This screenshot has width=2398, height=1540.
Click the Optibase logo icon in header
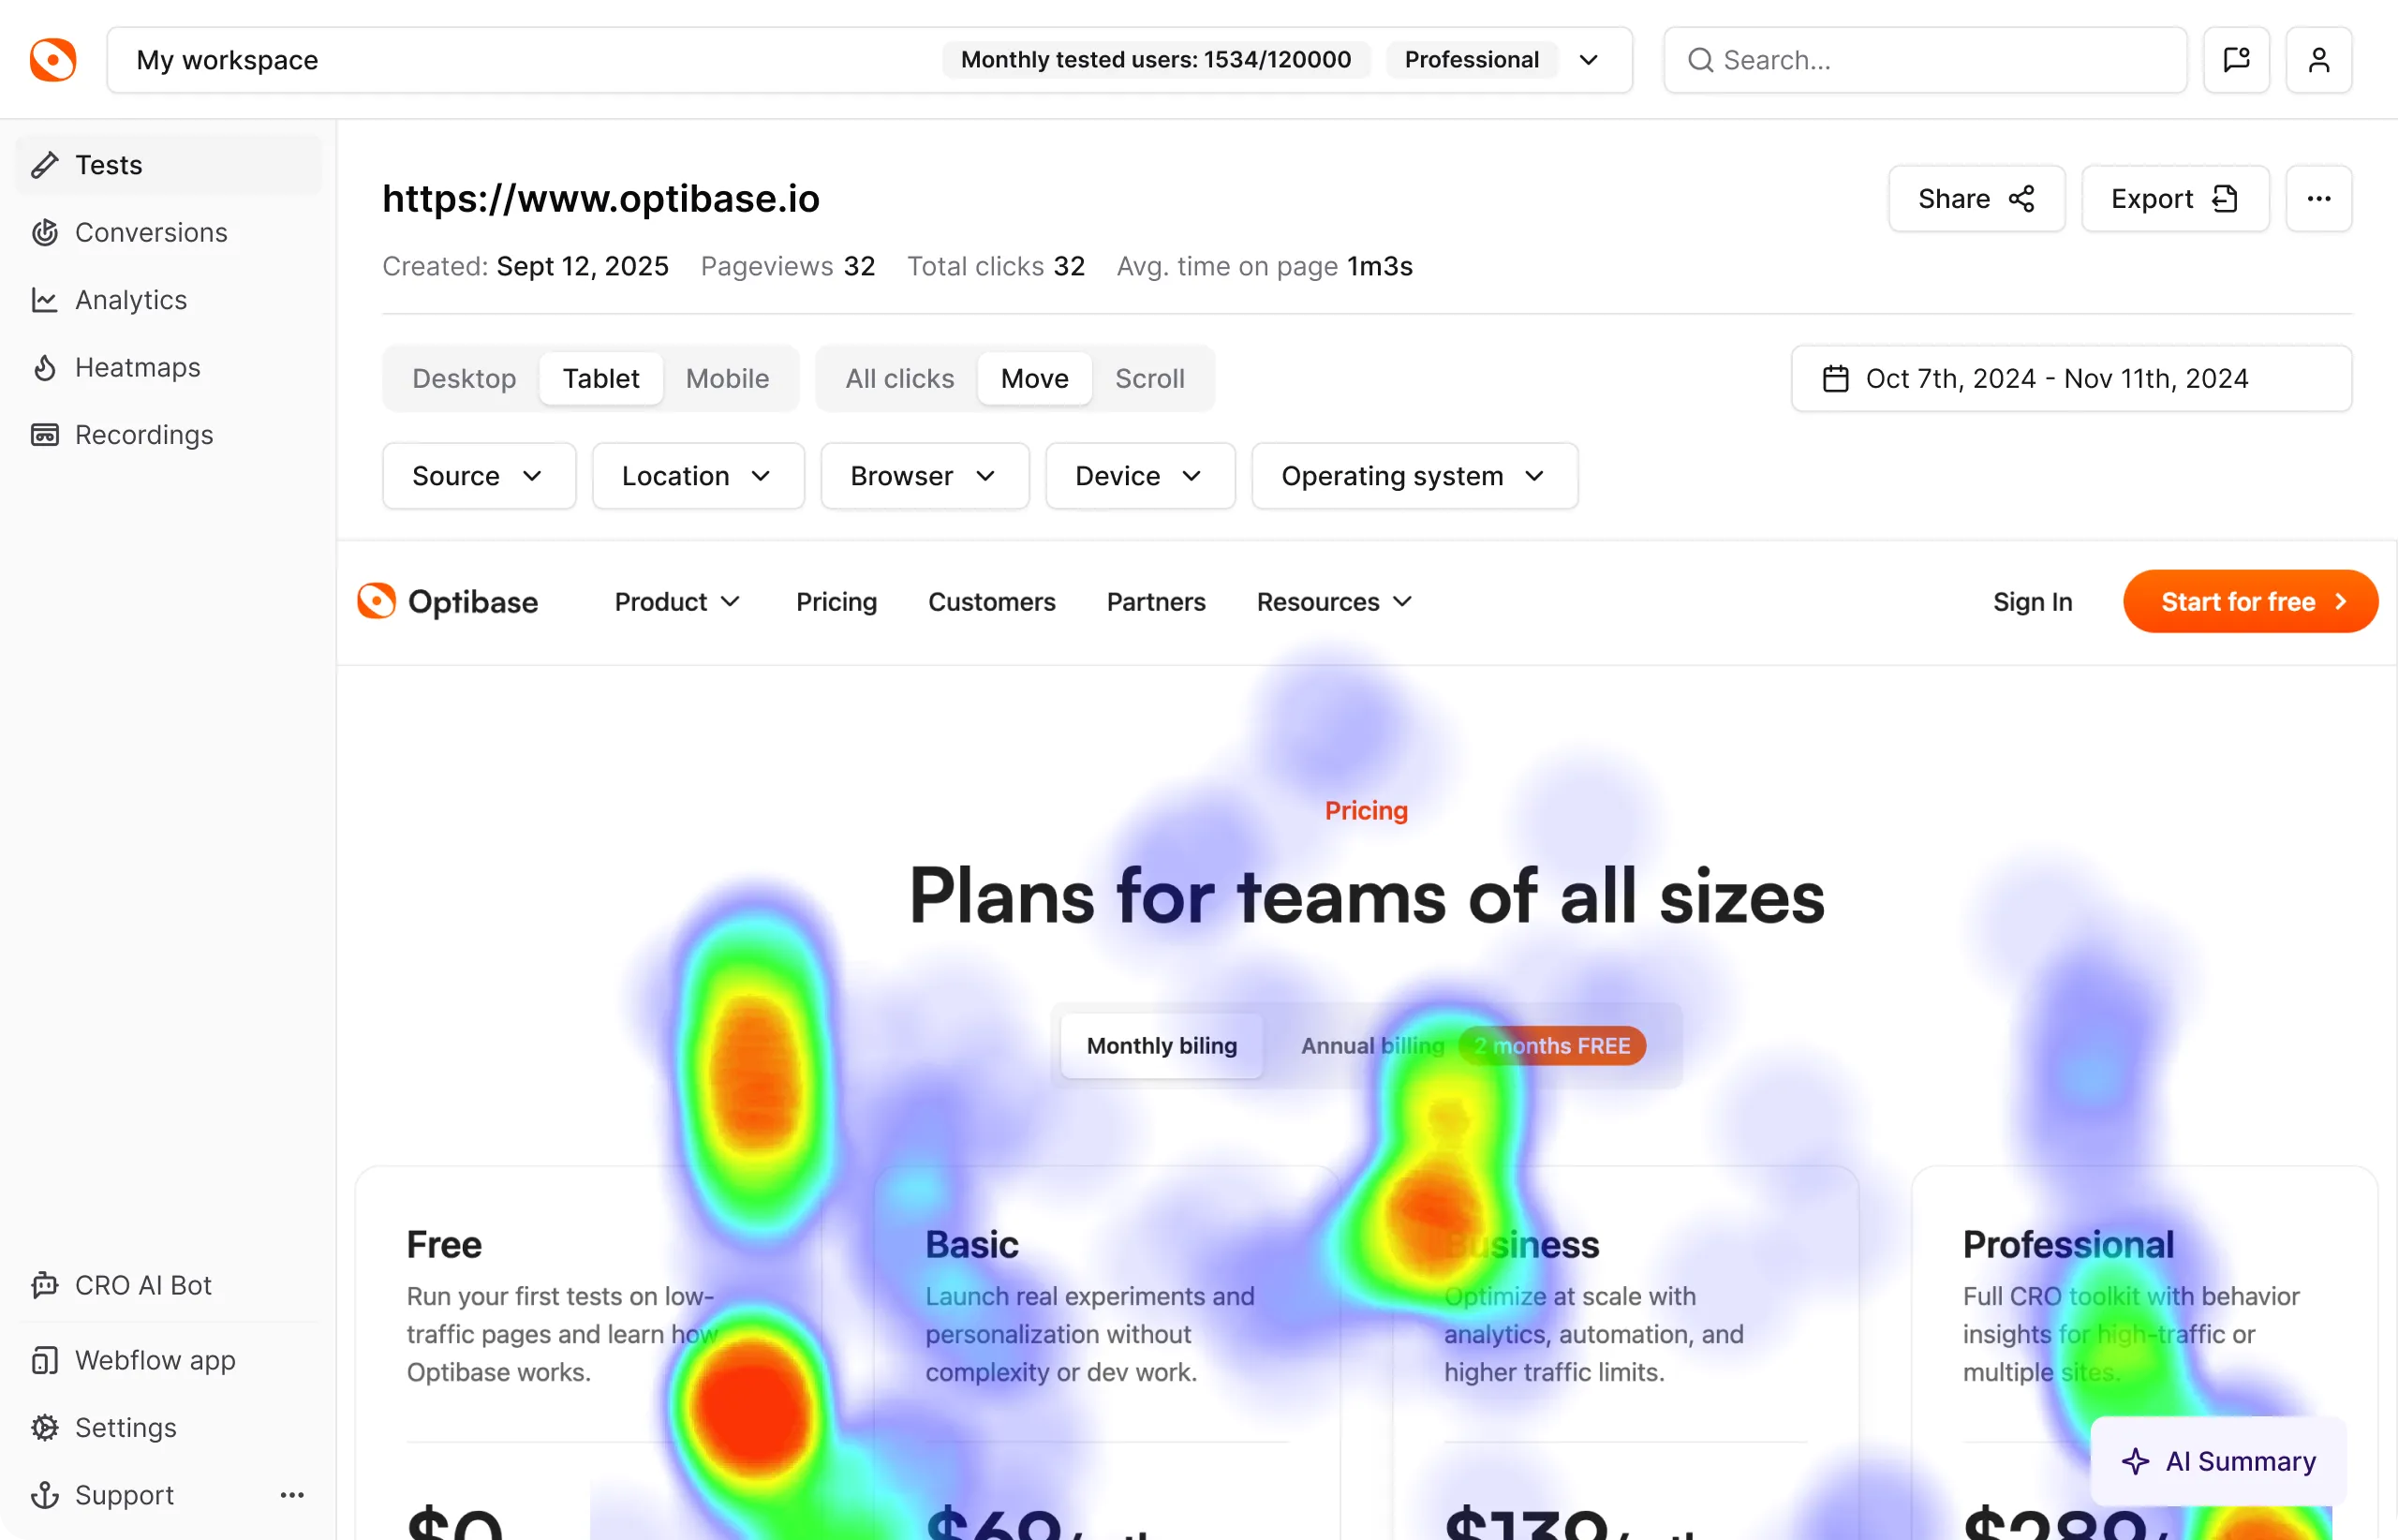52,60
